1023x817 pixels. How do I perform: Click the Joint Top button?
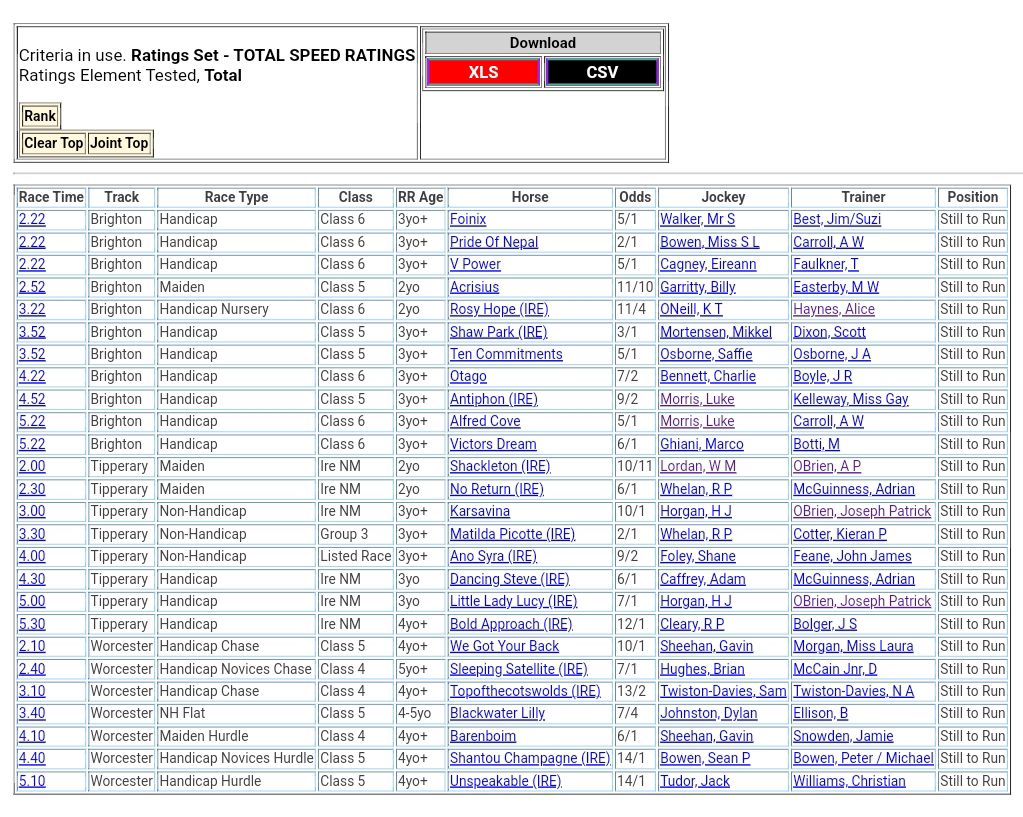click(x=119, y=143)
